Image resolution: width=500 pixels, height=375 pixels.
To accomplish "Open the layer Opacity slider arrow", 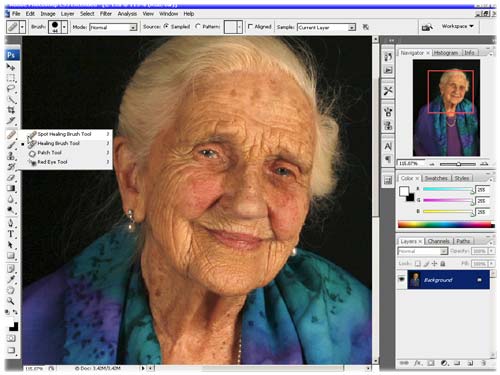I will click(x=491, y=251).
